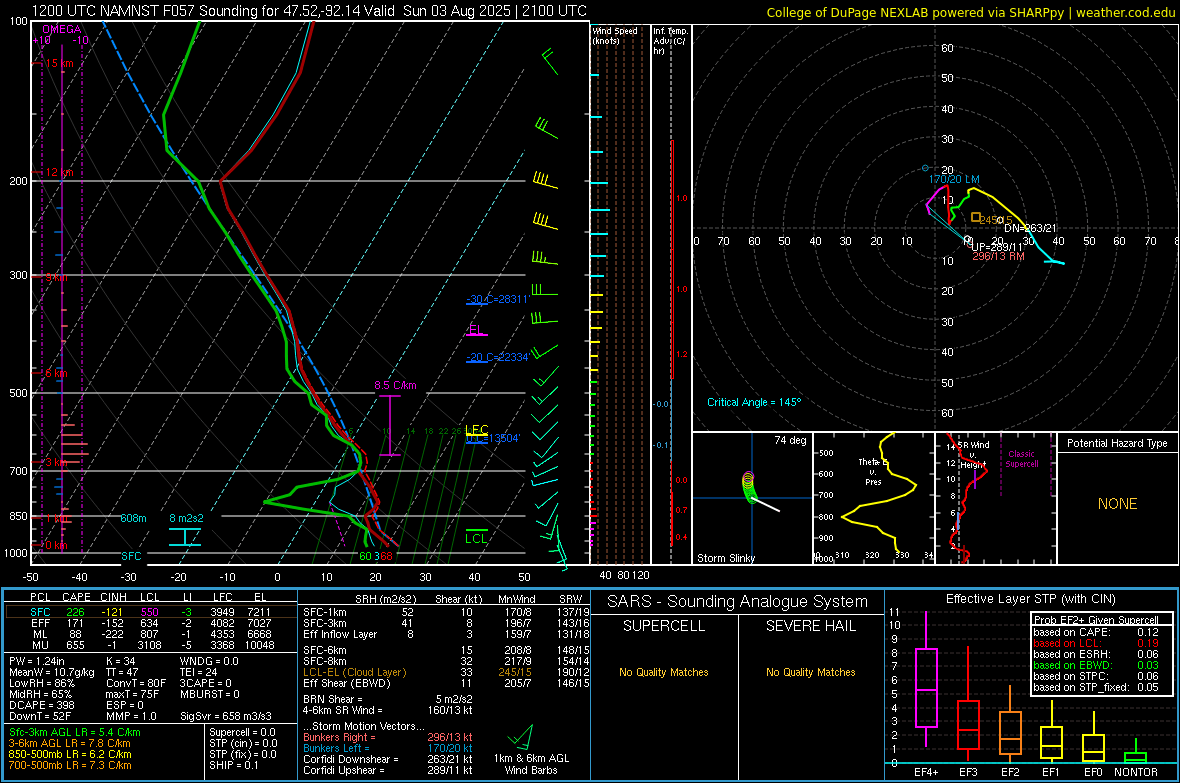This screenshot has width=1180, height=783.
Task: Click the NONE hazard type value
Action: pyautogui.click(x=1117, y=504)
